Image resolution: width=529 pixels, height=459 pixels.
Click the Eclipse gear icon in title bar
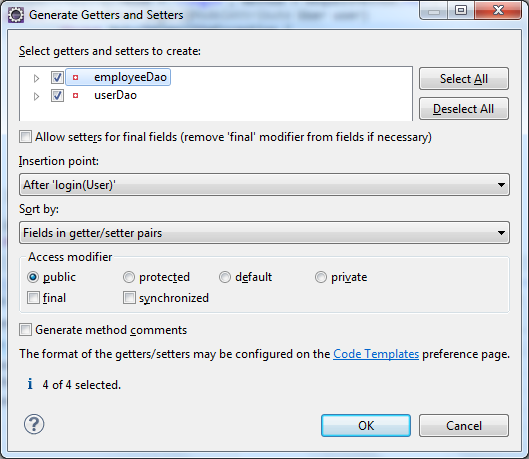(x=16, y=15)
